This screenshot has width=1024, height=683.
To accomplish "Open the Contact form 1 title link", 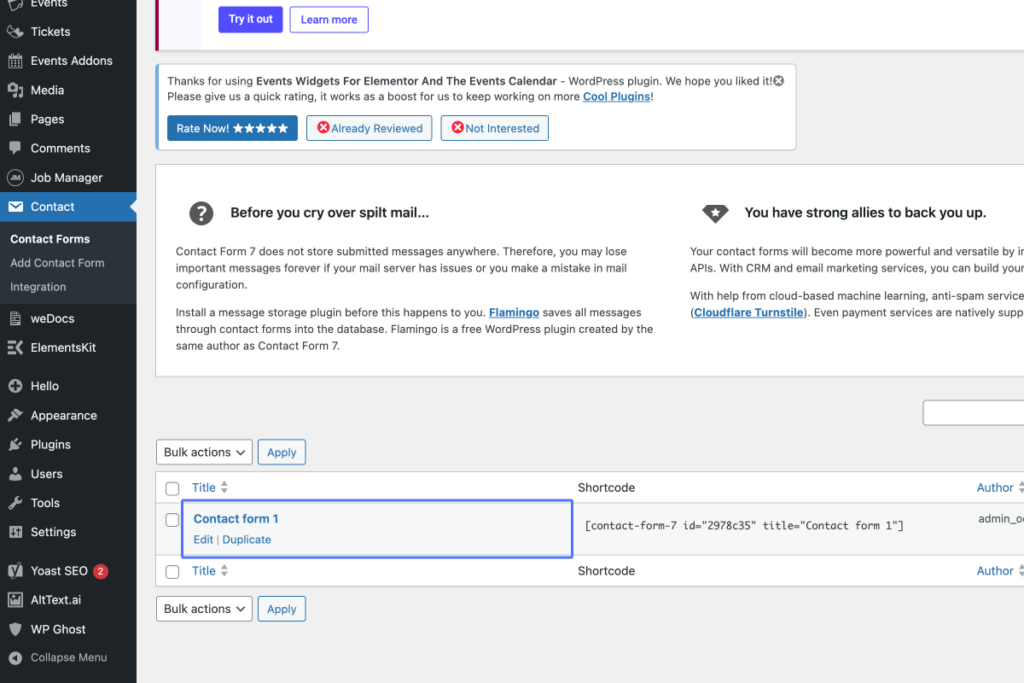I will pyautogui.click(x=236, y=519).
